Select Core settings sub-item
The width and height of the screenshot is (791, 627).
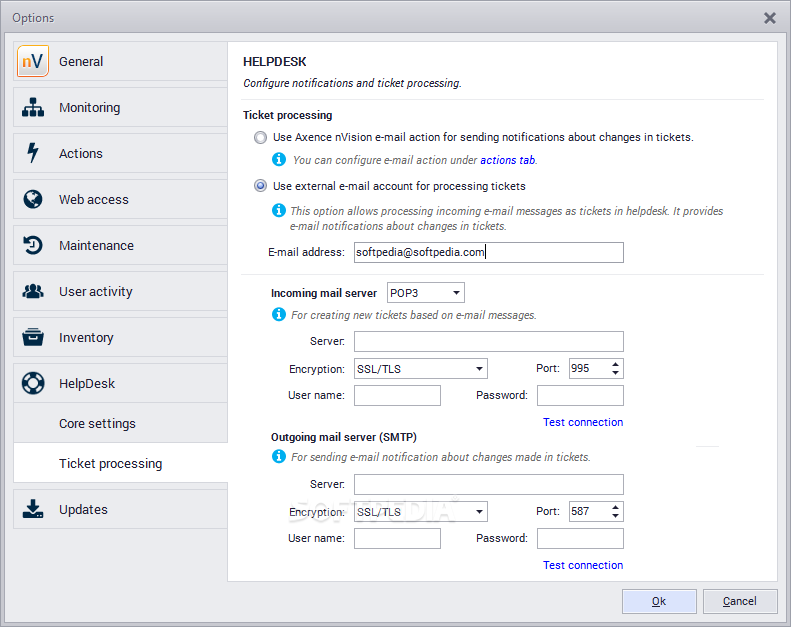(120, 423)
